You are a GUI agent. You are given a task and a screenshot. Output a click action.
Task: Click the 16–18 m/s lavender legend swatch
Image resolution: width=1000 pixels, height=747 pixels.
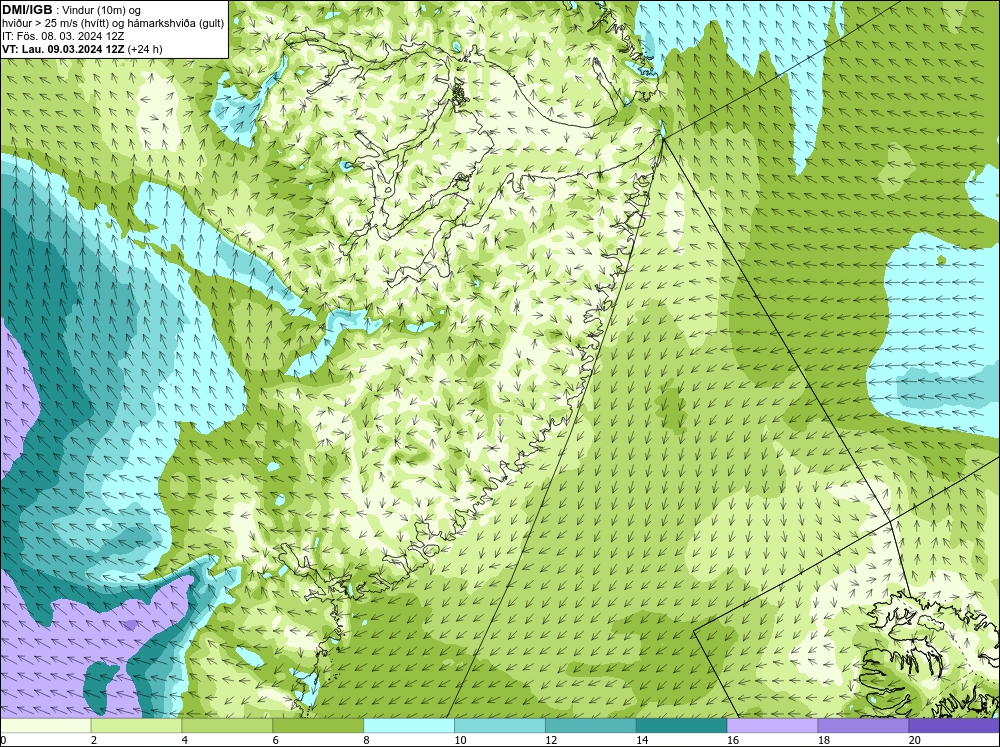tap(772, 725)
